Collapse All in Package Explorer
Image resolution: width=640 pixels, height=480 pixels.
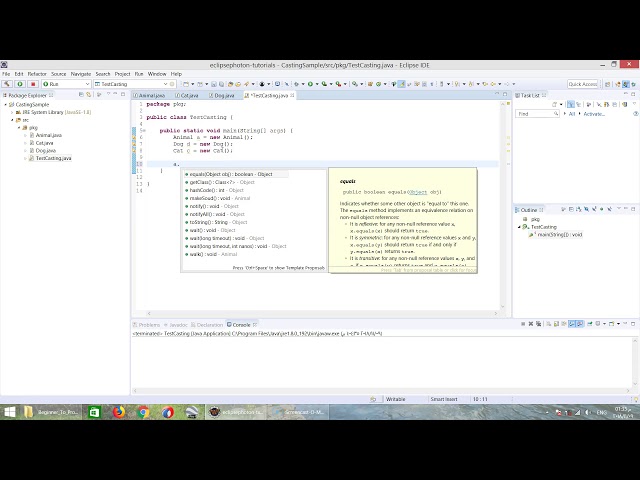click(x=81, y=95)
